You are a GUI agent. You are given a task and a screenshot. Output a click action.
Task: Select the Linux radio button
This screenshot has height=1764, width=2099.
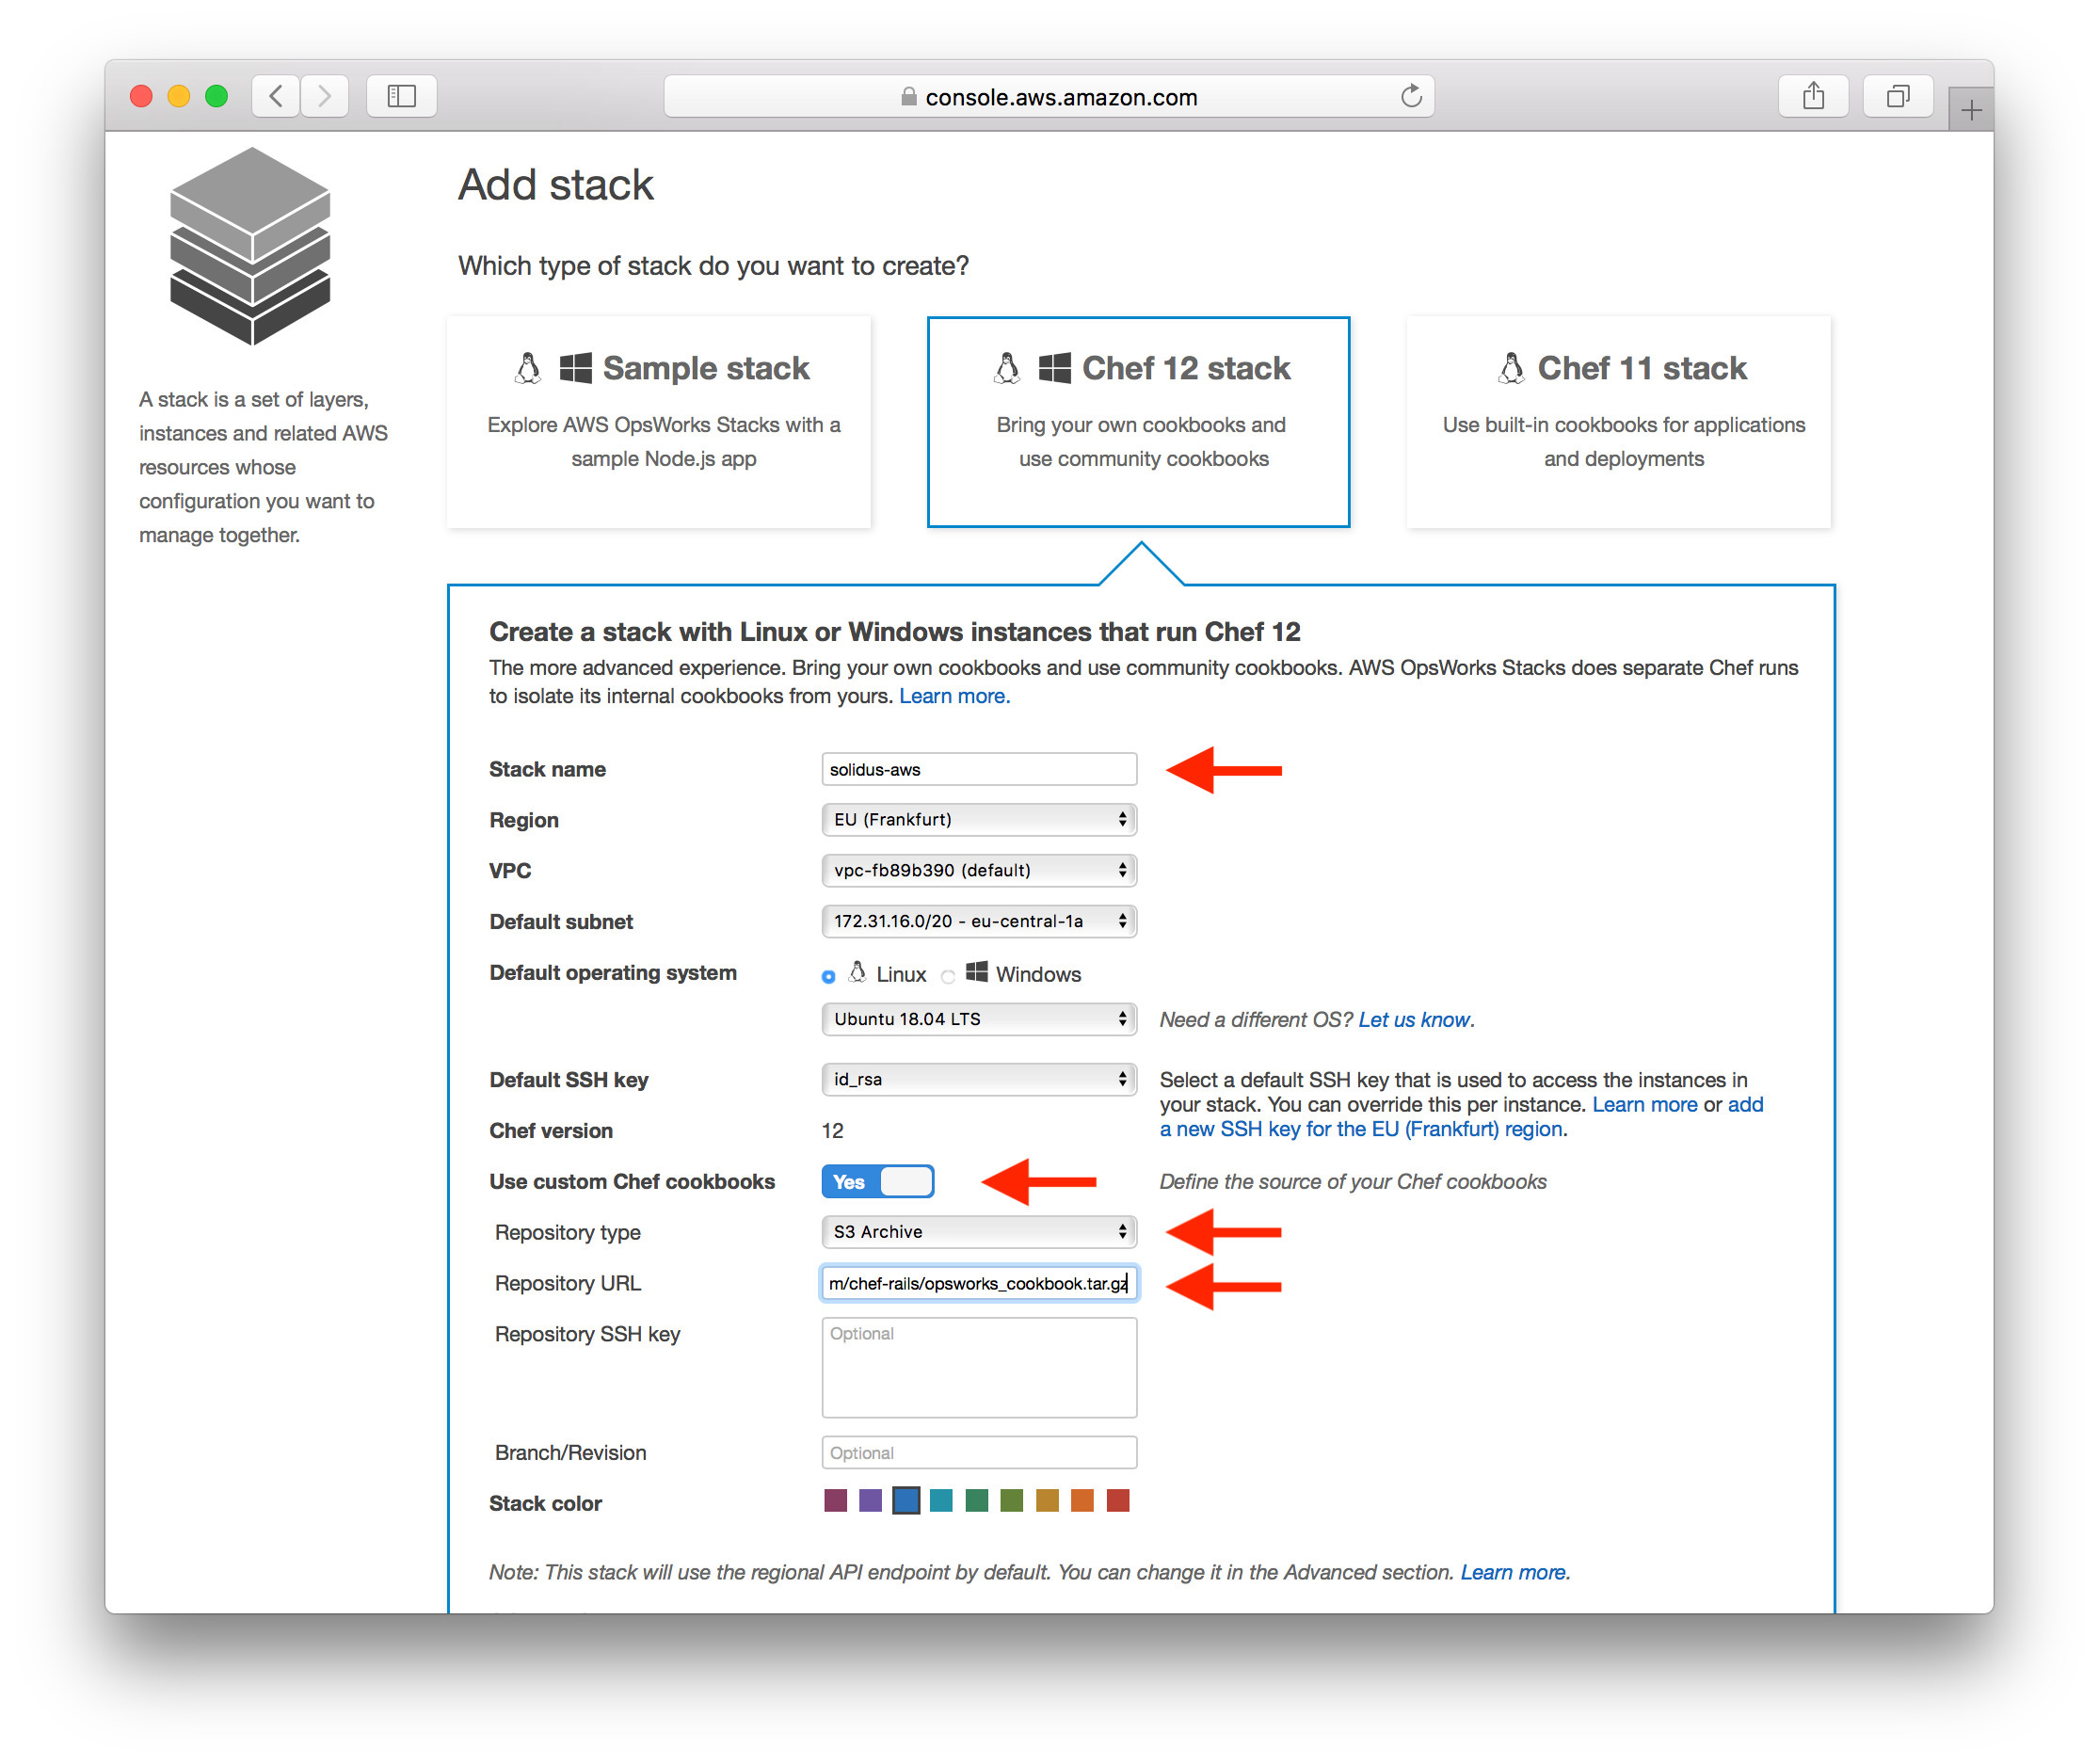point(828,975)
